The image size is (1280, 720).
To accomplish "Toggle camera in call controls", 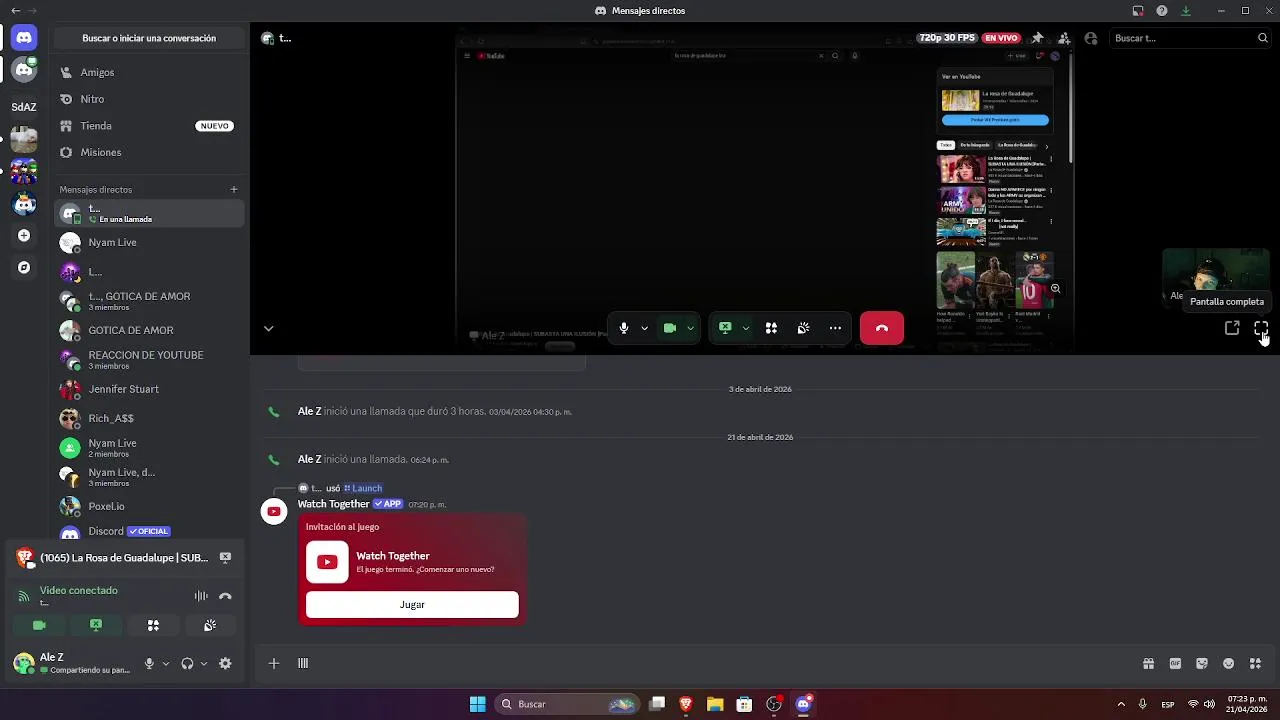I will (670, 328).
